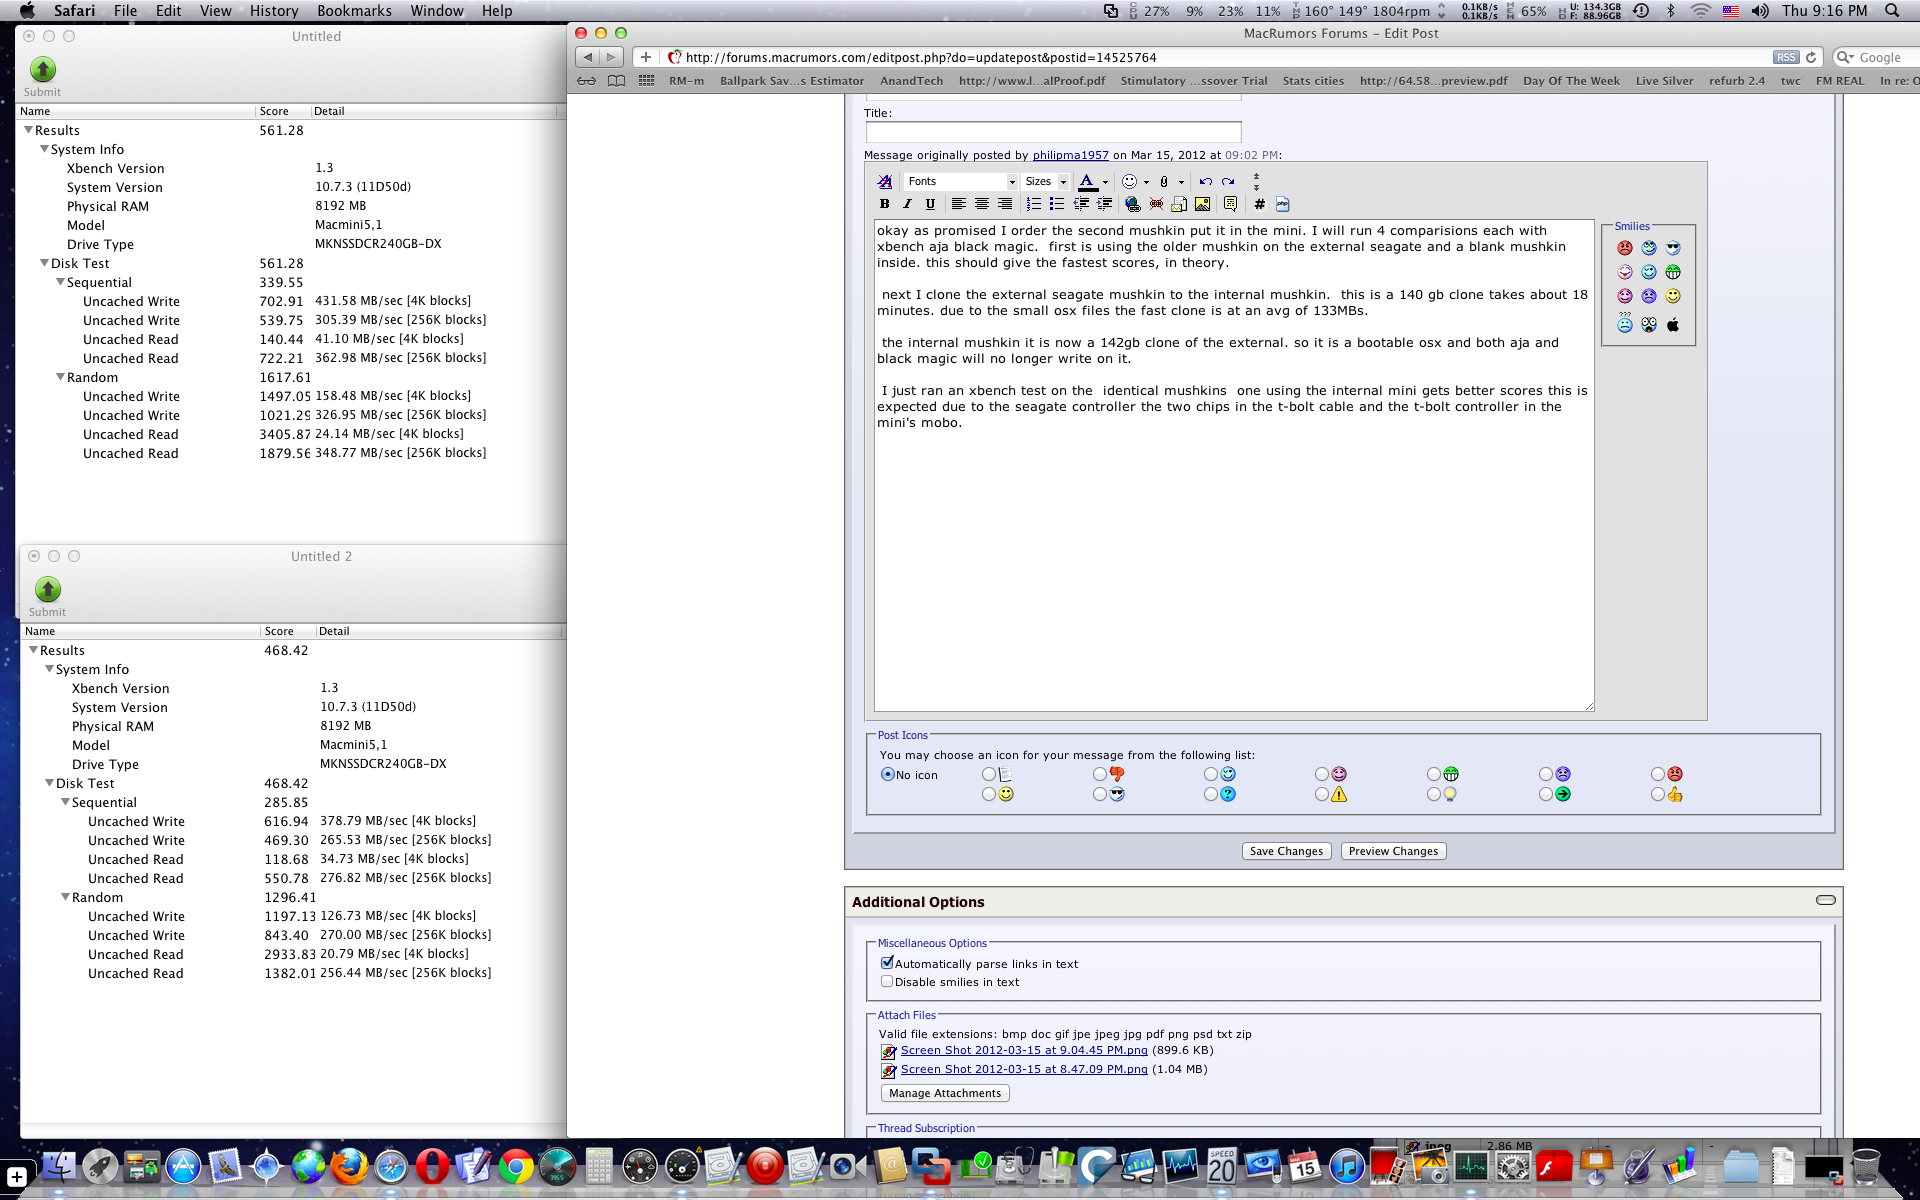
Task: Wrap quote tags using quote icon
Action: pos(1230,204)
